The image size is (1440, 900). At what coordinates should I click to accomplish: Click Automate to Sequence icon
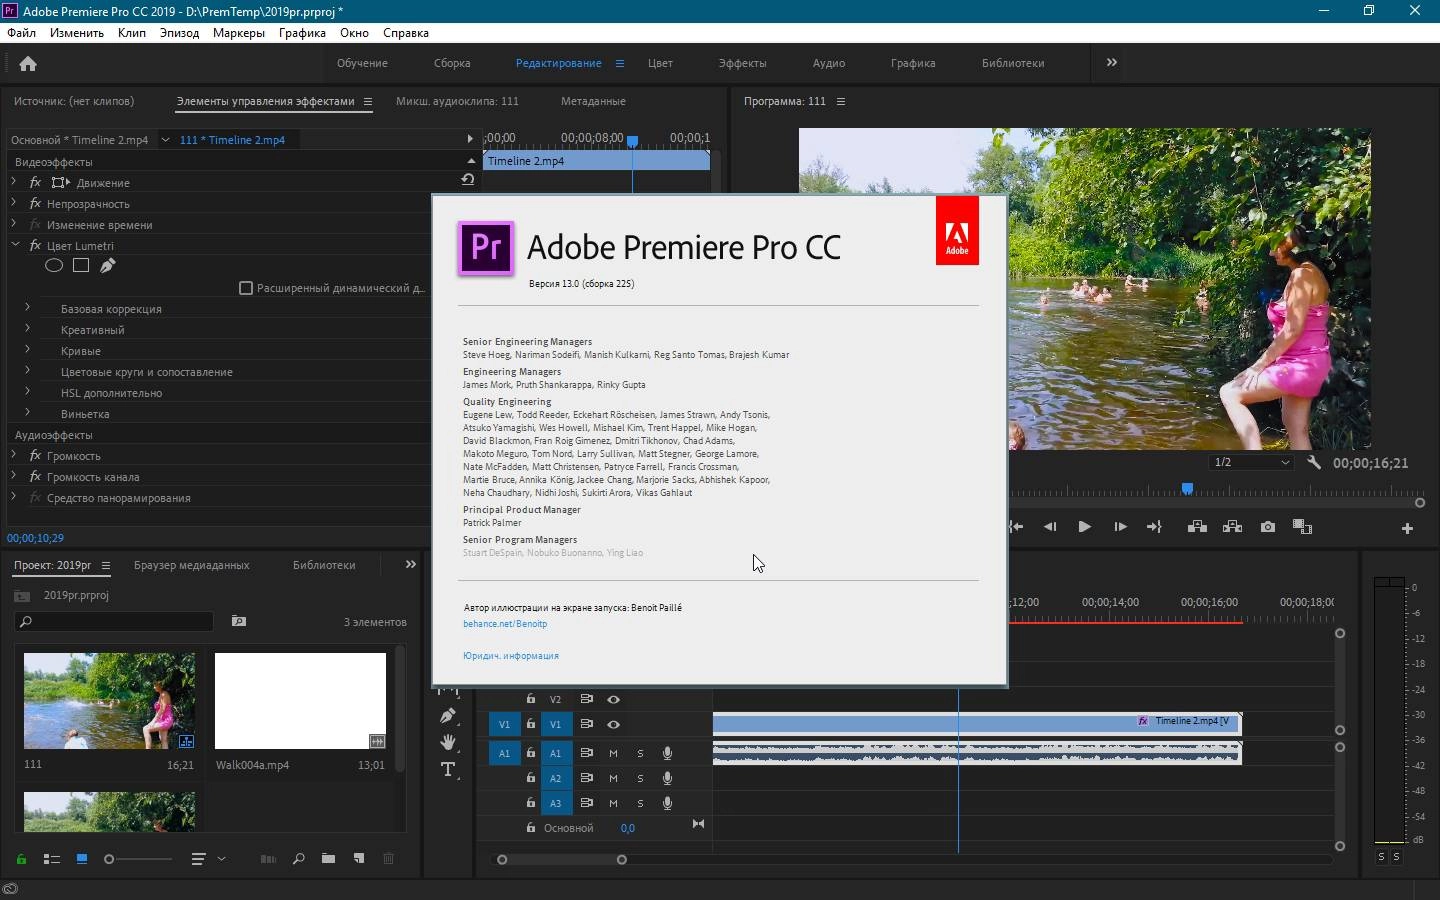point(268,859)
